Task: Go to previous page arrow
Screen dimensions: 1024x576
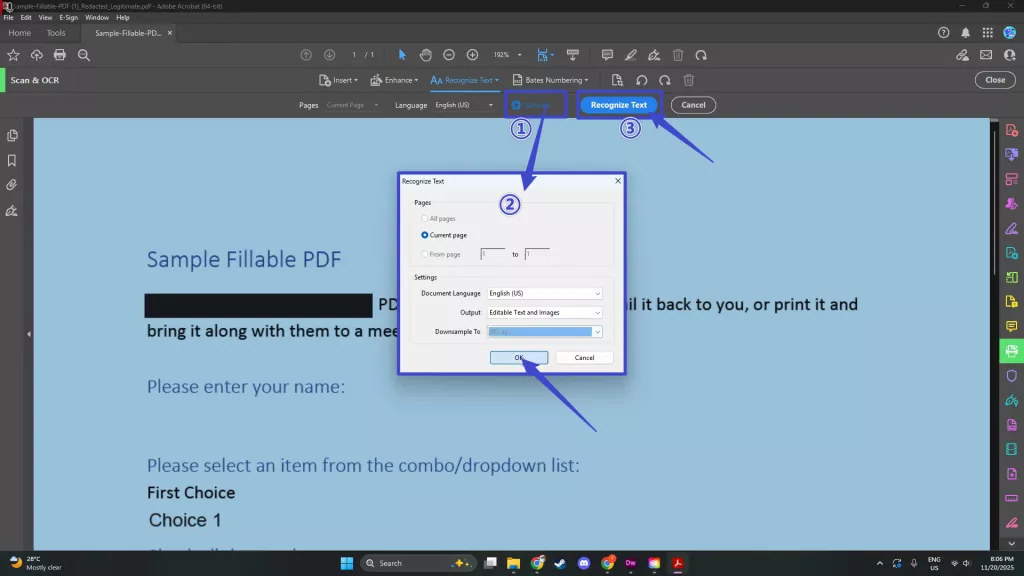Action: (x=306, y=55)
